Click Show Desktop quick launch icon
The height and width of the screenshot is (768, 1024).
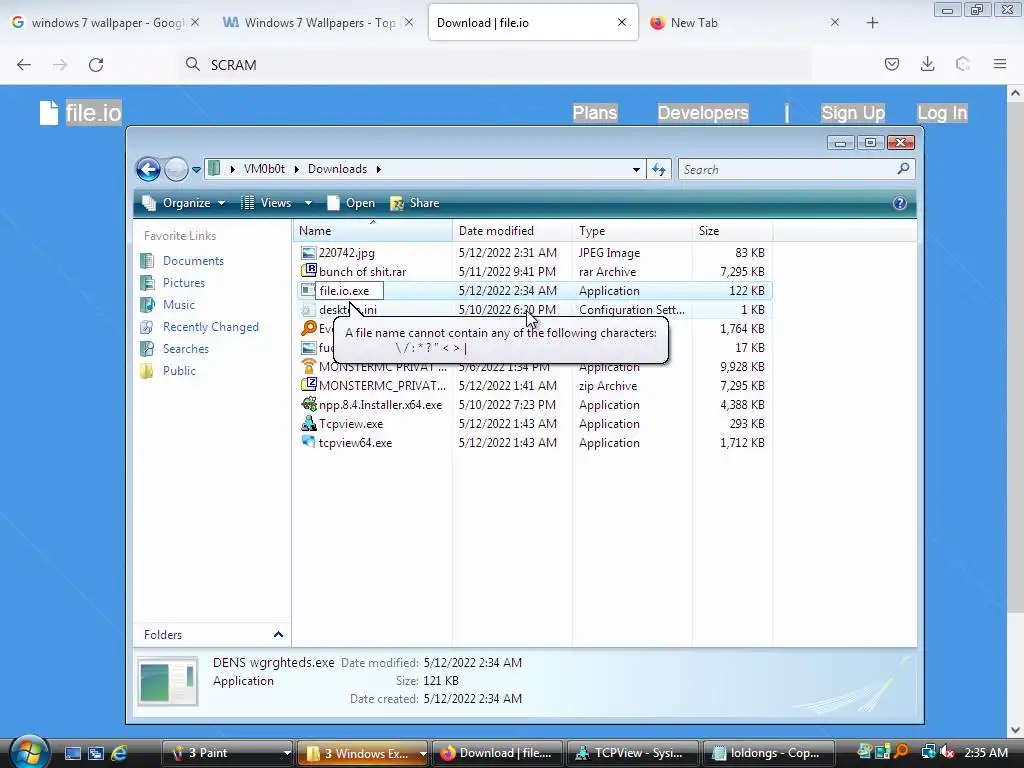(73, 754)
